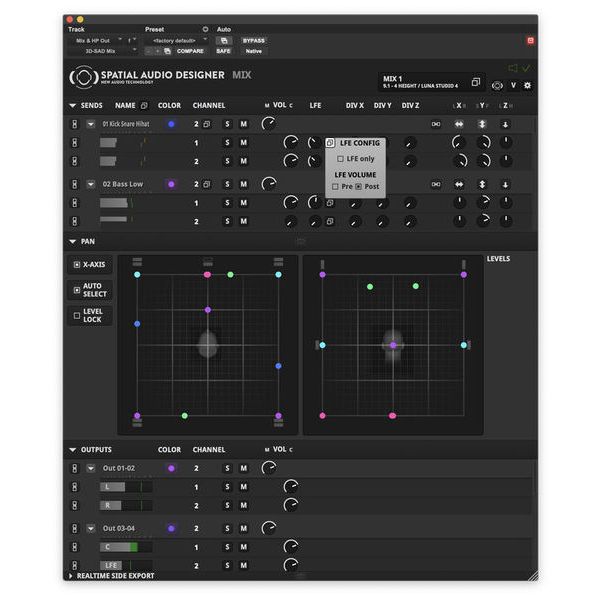Enable LEVEL LOCK checkbox

coord(77,315)
